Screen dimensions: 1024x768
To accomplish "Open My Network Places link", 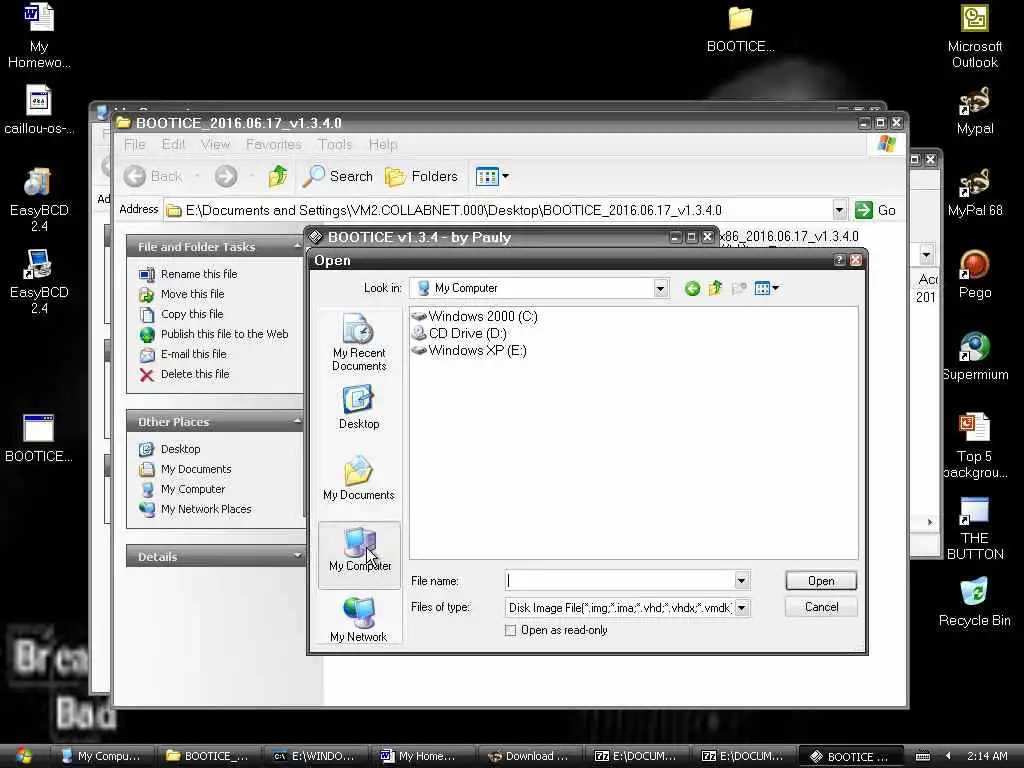I will [x=206, y=509].
